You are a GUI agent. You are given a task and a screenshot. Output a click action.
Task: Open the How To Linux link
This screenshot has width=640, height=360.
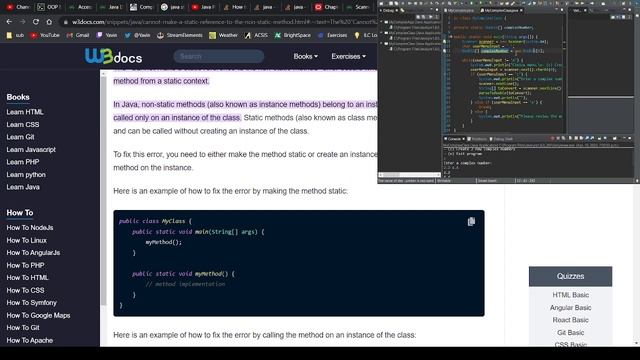[27, 240]
